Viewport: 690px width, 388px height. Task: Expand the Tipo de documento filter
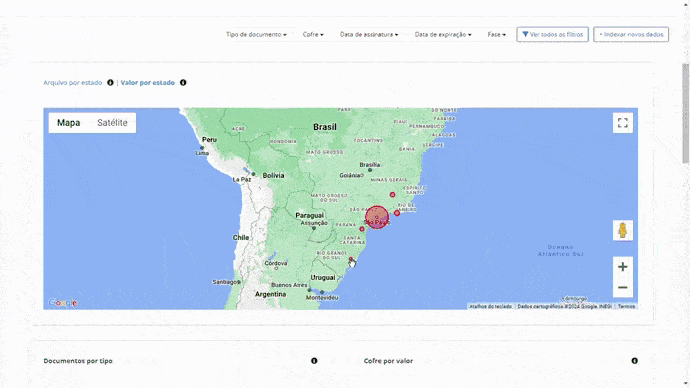pyautogui.click(x=256, y=34)
